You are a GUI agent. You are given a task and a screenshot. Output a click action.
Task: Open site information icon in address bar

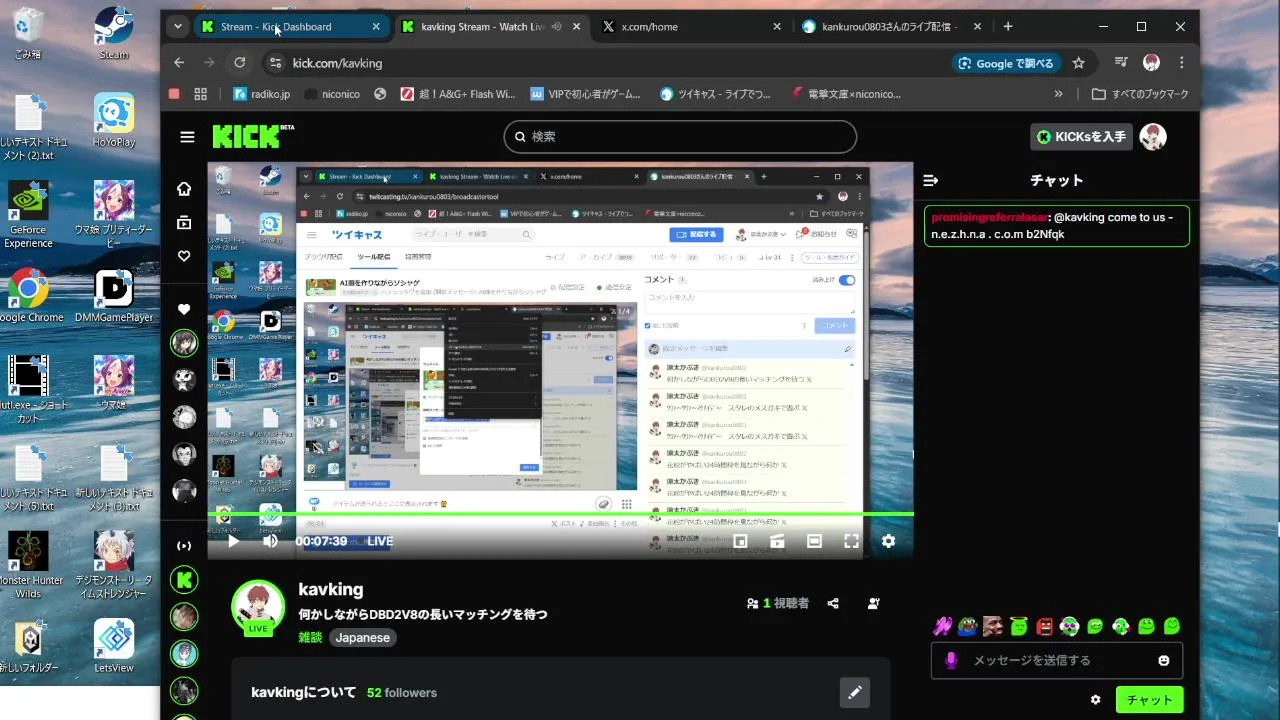click(275, 63)
